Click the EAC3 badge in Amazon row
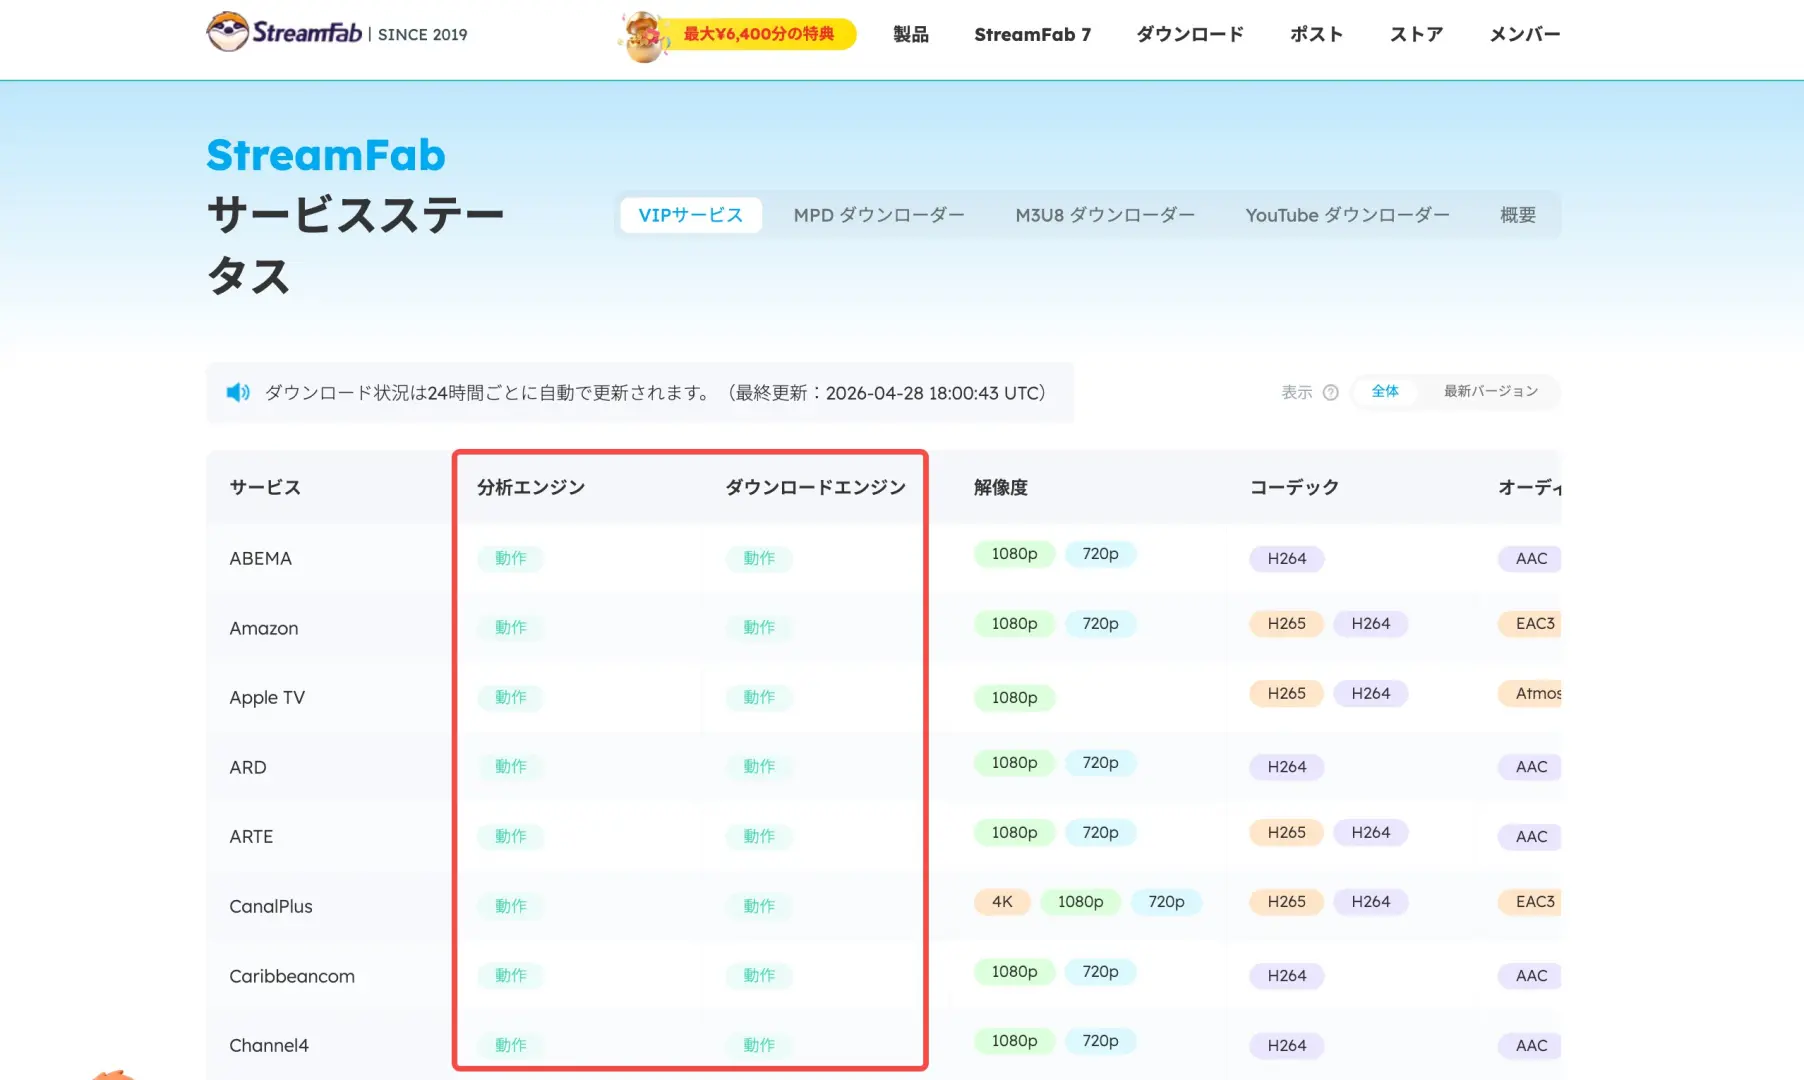The height and width of the screenshot is (1080, 1804). click(1531, 624)
